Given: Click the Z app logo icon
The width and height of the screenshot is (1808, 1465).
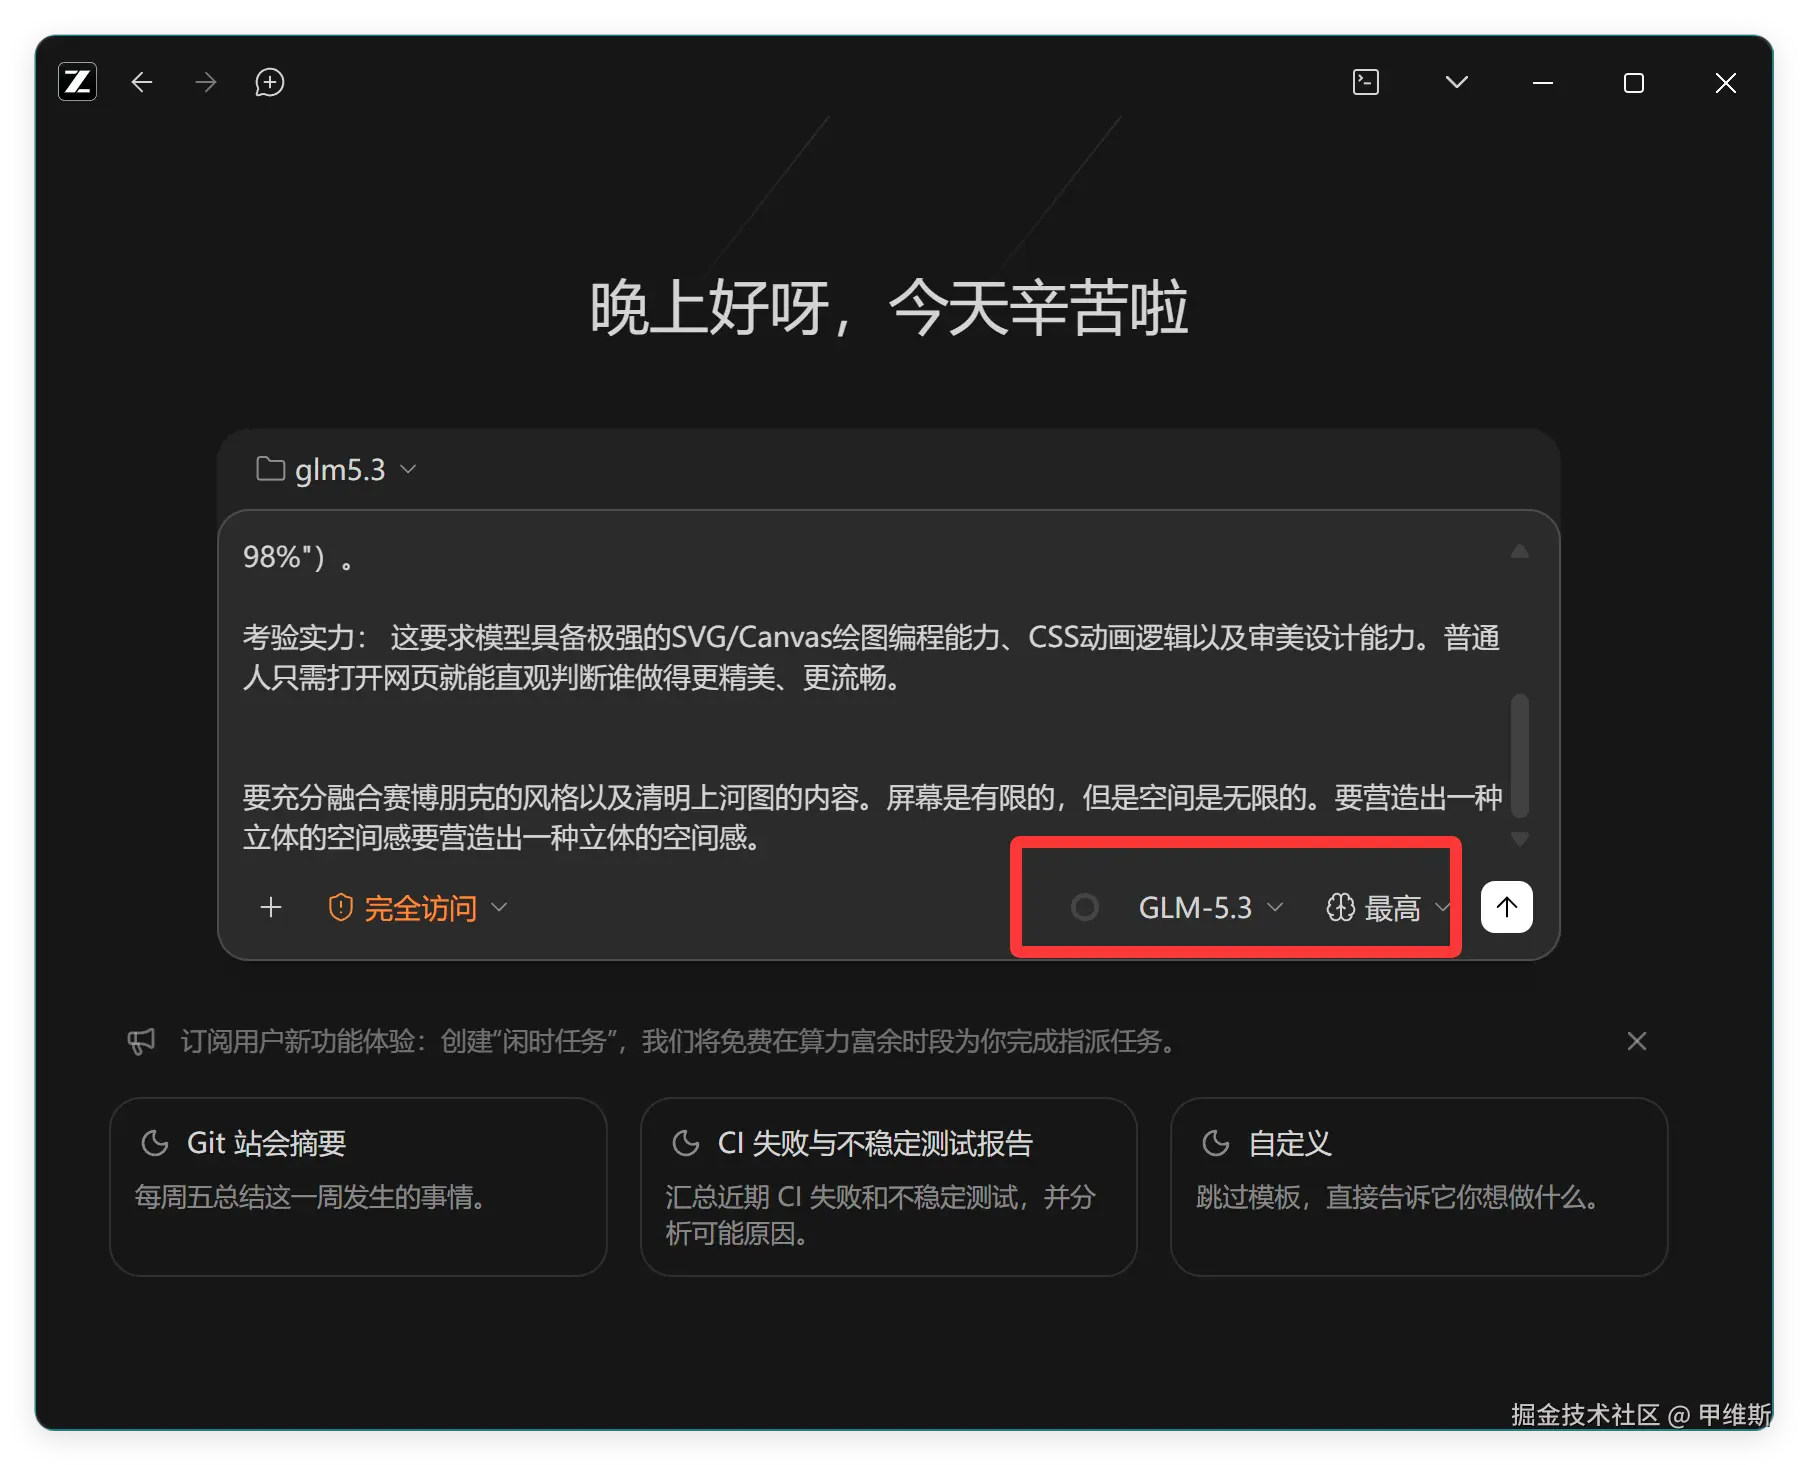Looking at the screenshot, I should [77, 82].
